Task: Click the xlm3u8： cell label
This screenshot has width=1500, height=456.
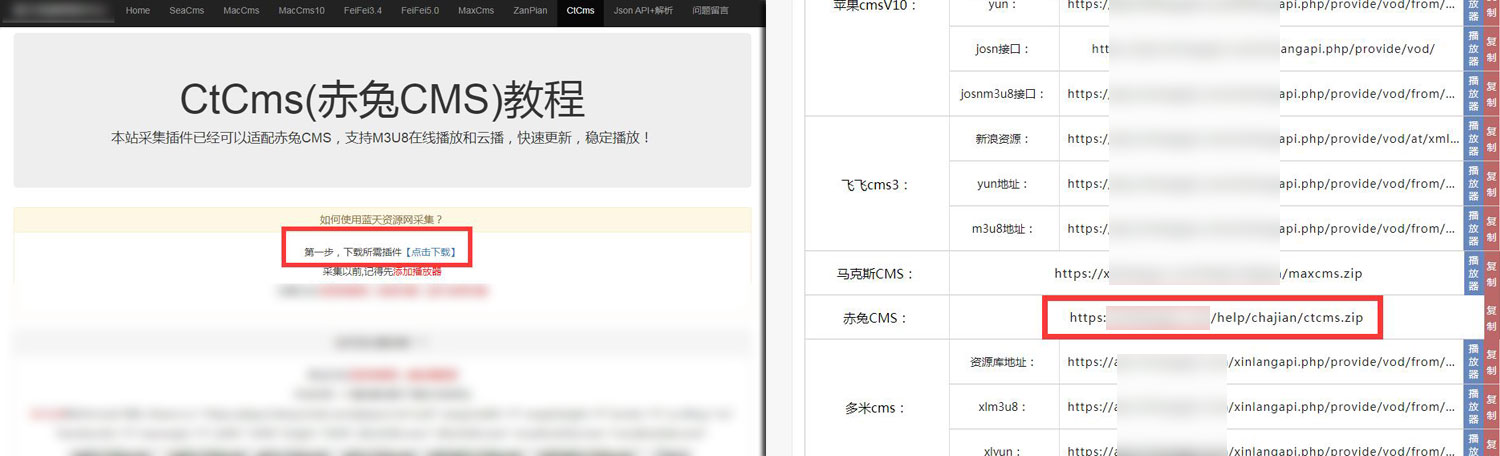Action: 1003,407
